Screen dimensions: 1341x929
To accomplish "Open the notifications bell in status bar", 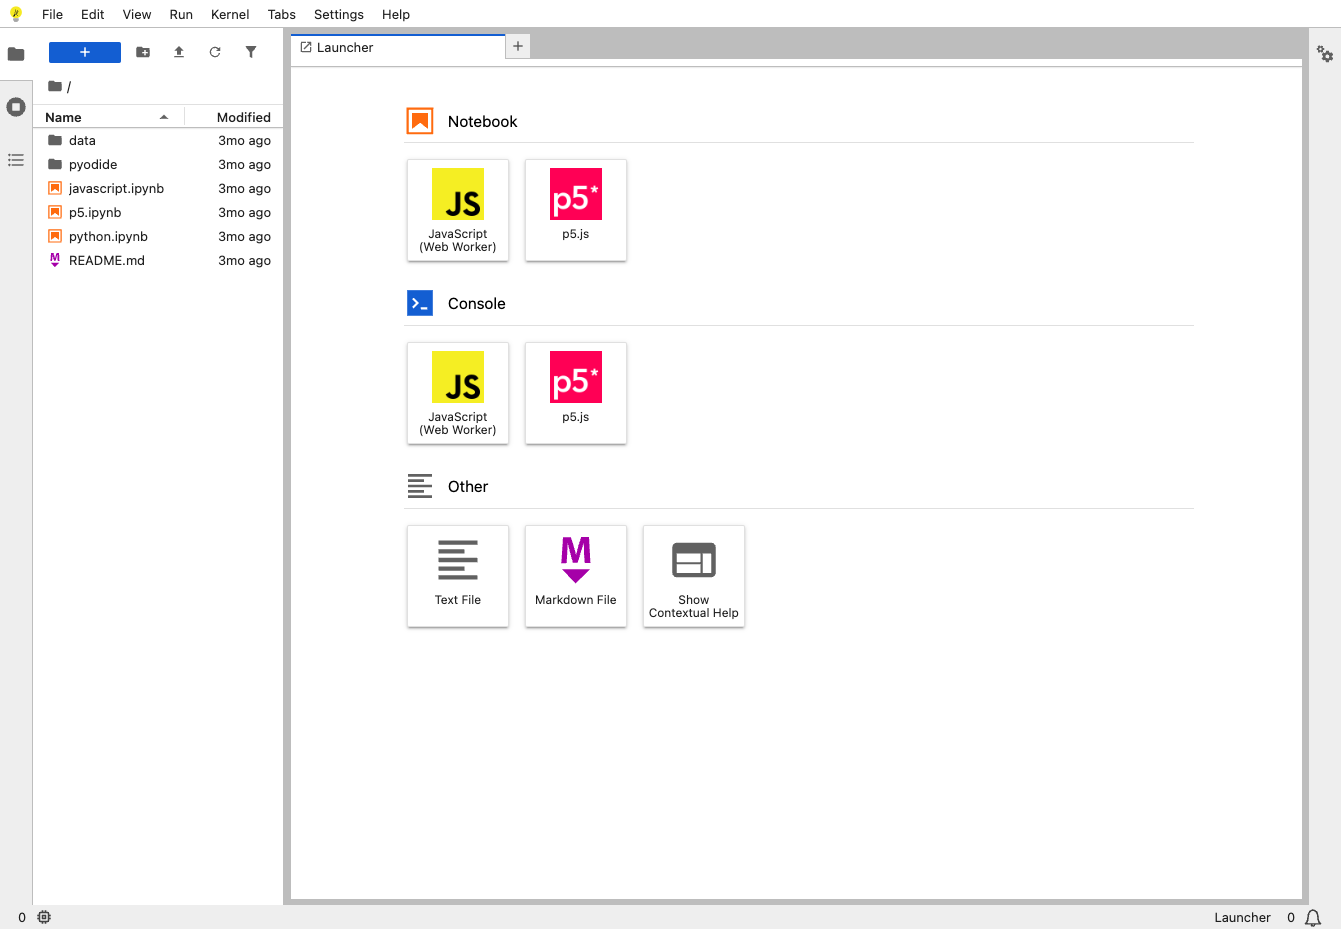I will 1313,917.
